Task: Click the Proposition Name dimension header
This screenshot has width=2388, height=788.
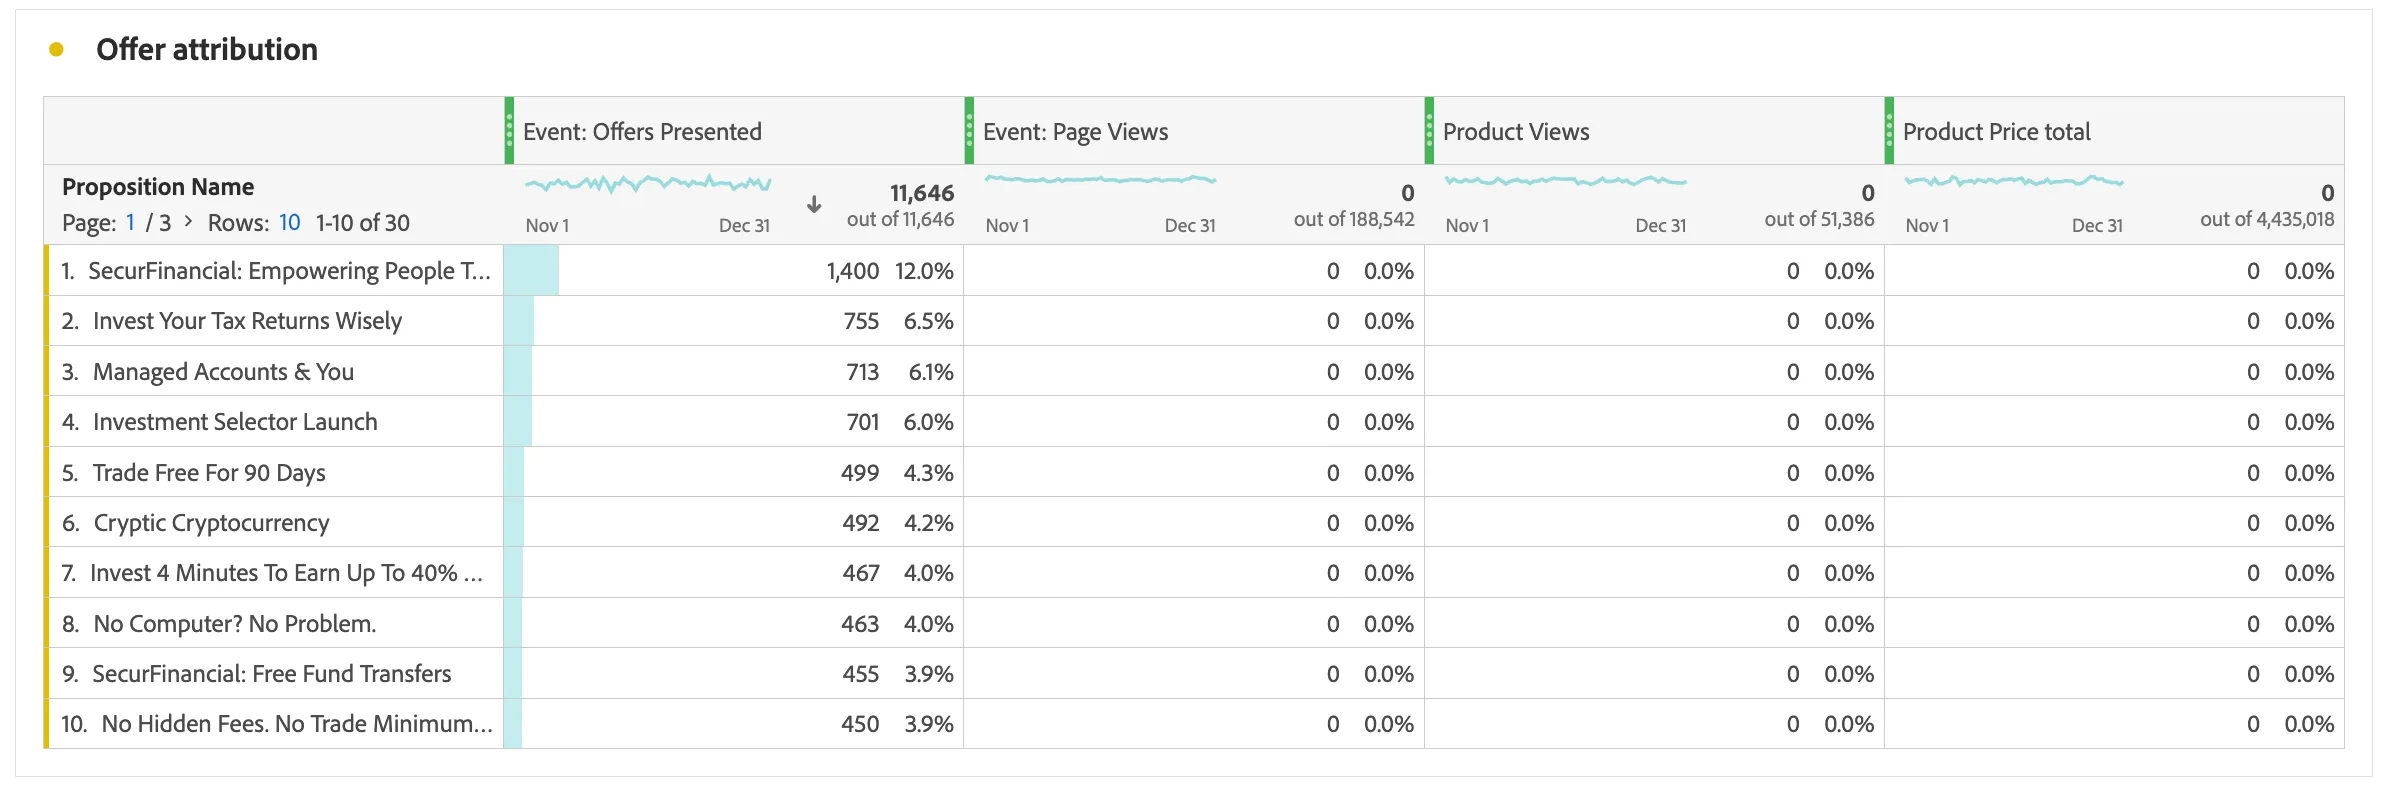Action: [158, 187]
